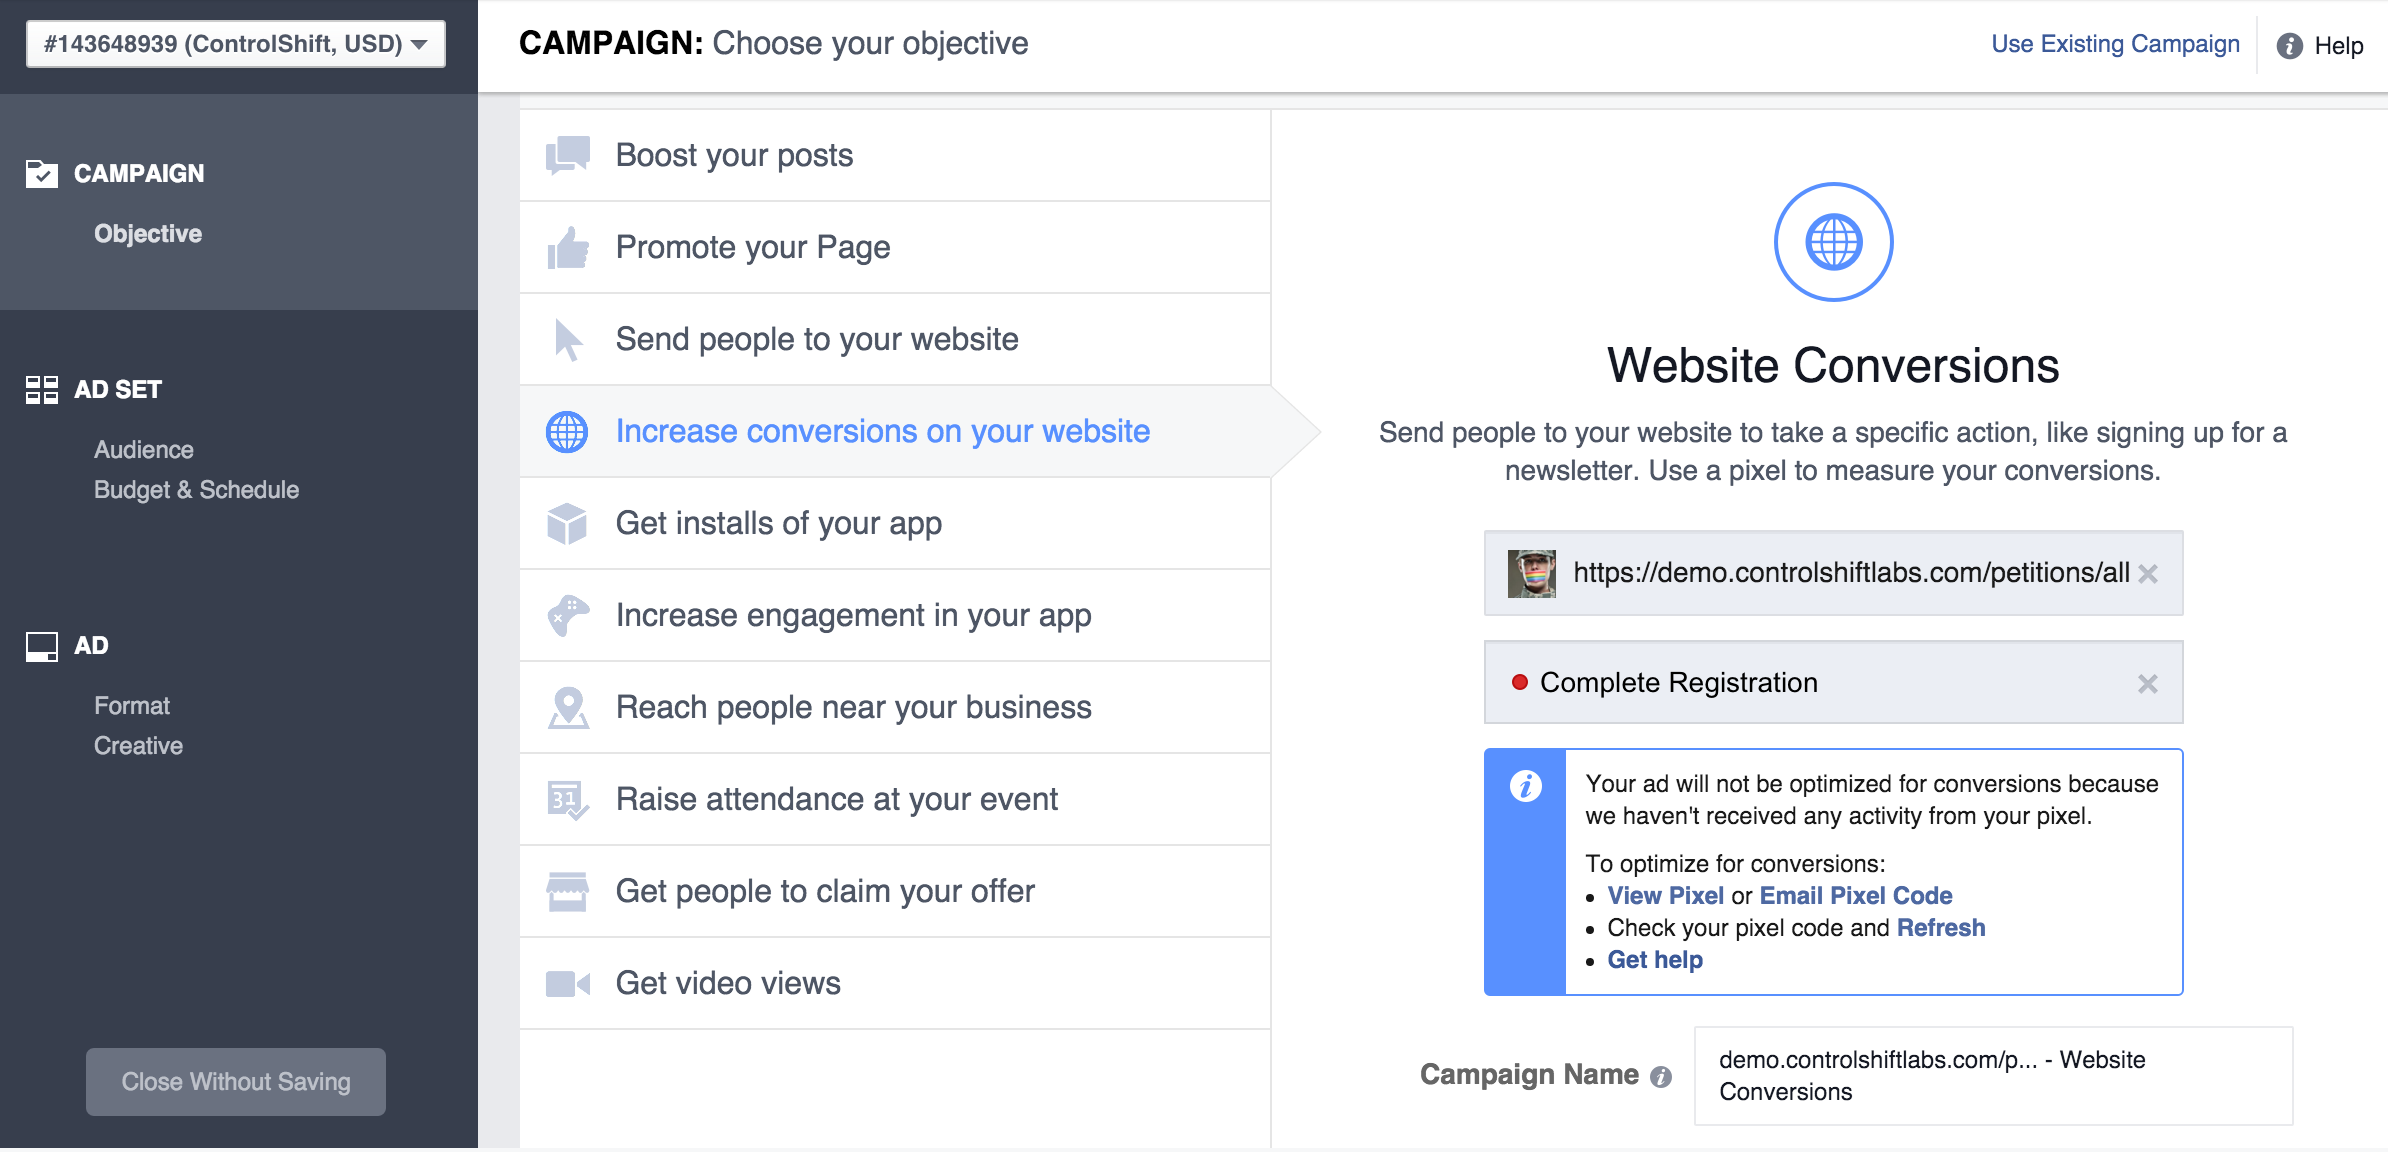Open Audience section in sidebar
This screenshot has height=1152, width=2388.
pos(144,450)
